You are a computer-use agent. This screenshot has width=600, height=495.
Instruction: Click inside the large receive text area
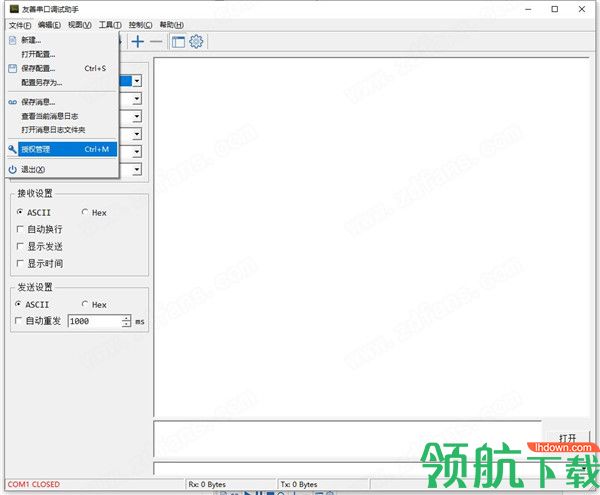point(372,237)
